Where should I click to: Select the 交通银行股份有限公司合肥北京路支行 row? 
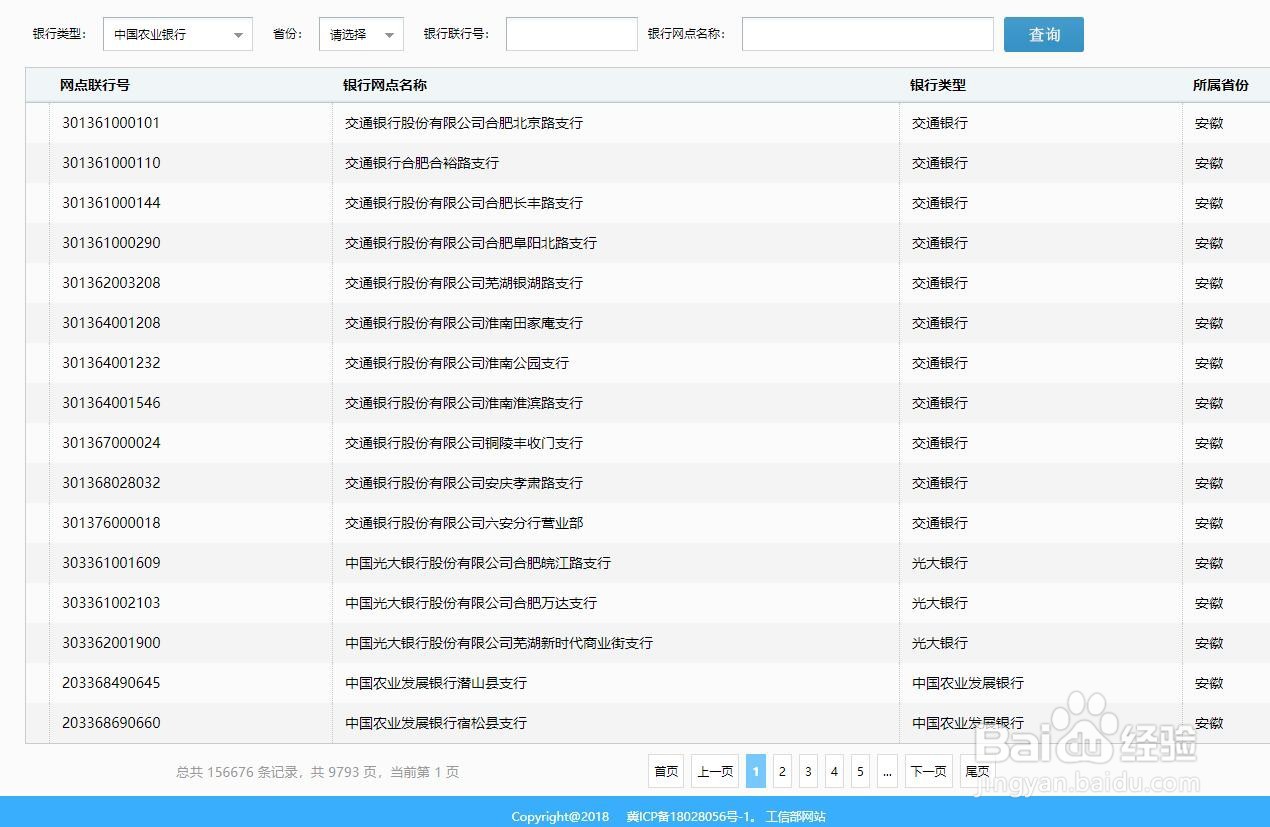click(x=465, y=123)
